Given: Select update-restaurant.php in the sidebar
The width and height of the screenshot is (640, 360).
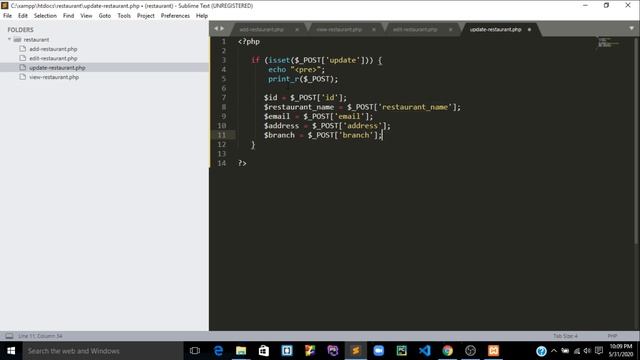Looking at the screenshot, I should point(57,68).
